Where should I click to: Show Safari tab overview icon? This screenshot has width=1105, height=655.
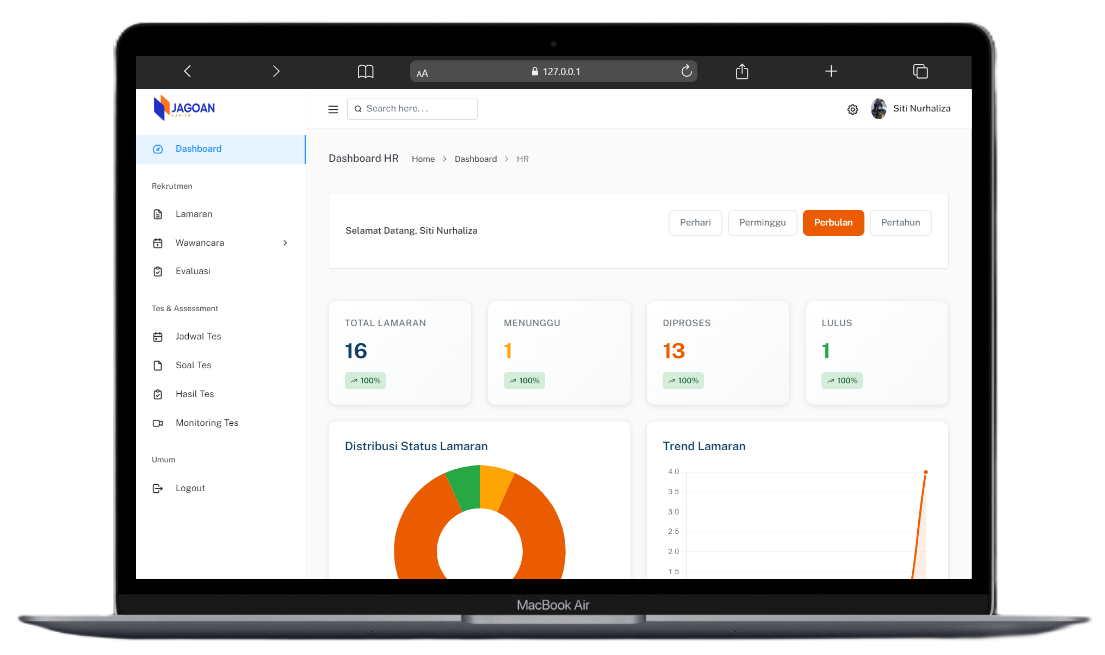click(x=920, y=71)
